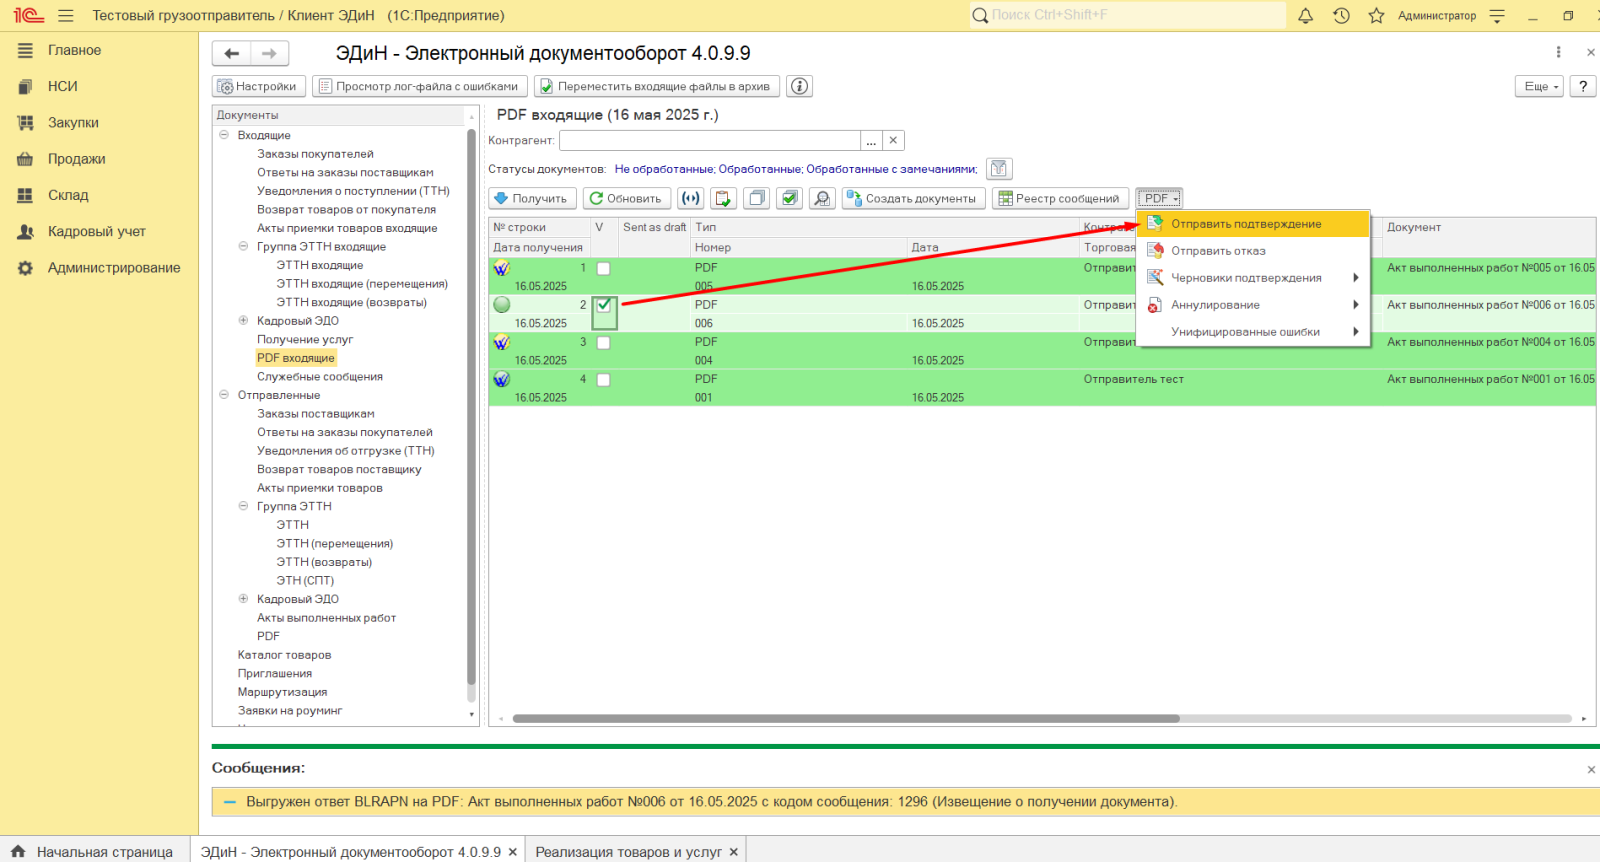Click the select-all checkmarks icon
Screen dimensions: 1600x862
click(x=790, y=198)
